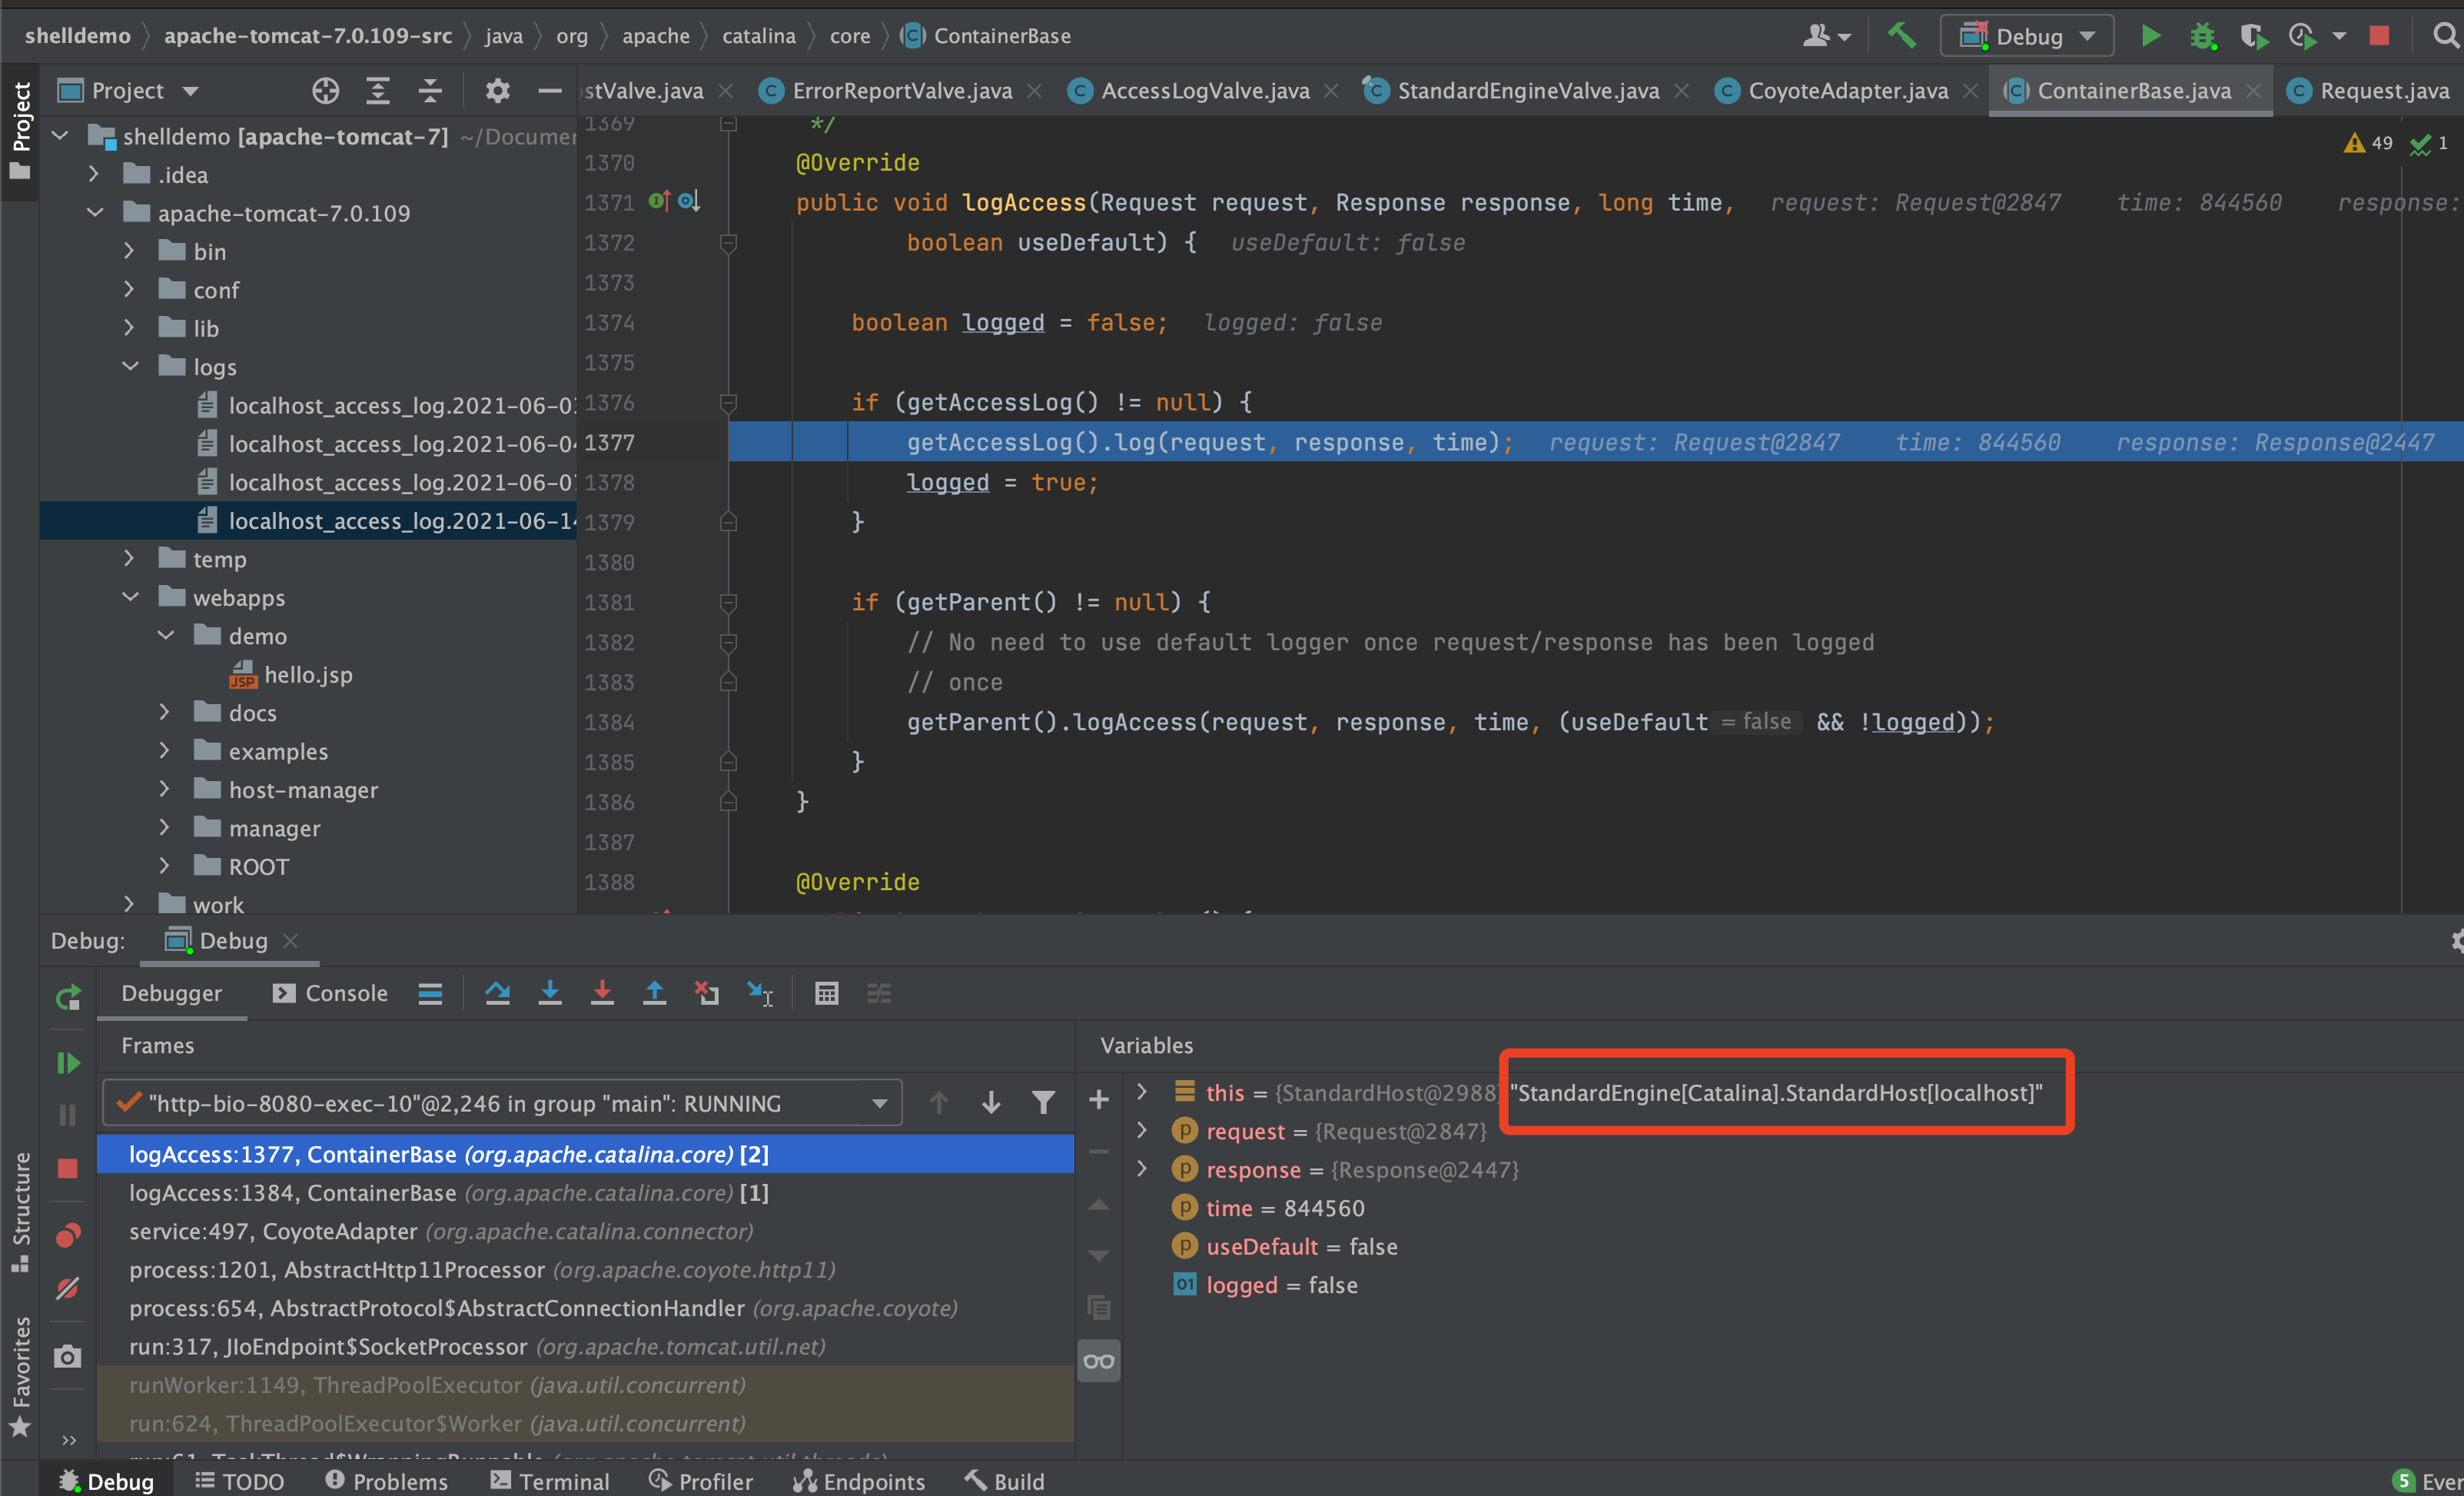2464x1496 pixels.
Task: Expand the temp folder in project tree
Action: coord(129,559)
